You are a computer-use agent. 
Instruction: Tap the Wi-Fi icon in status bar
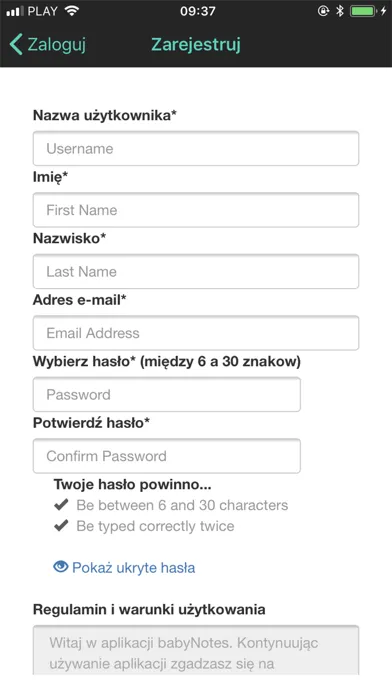pos(71,11)
